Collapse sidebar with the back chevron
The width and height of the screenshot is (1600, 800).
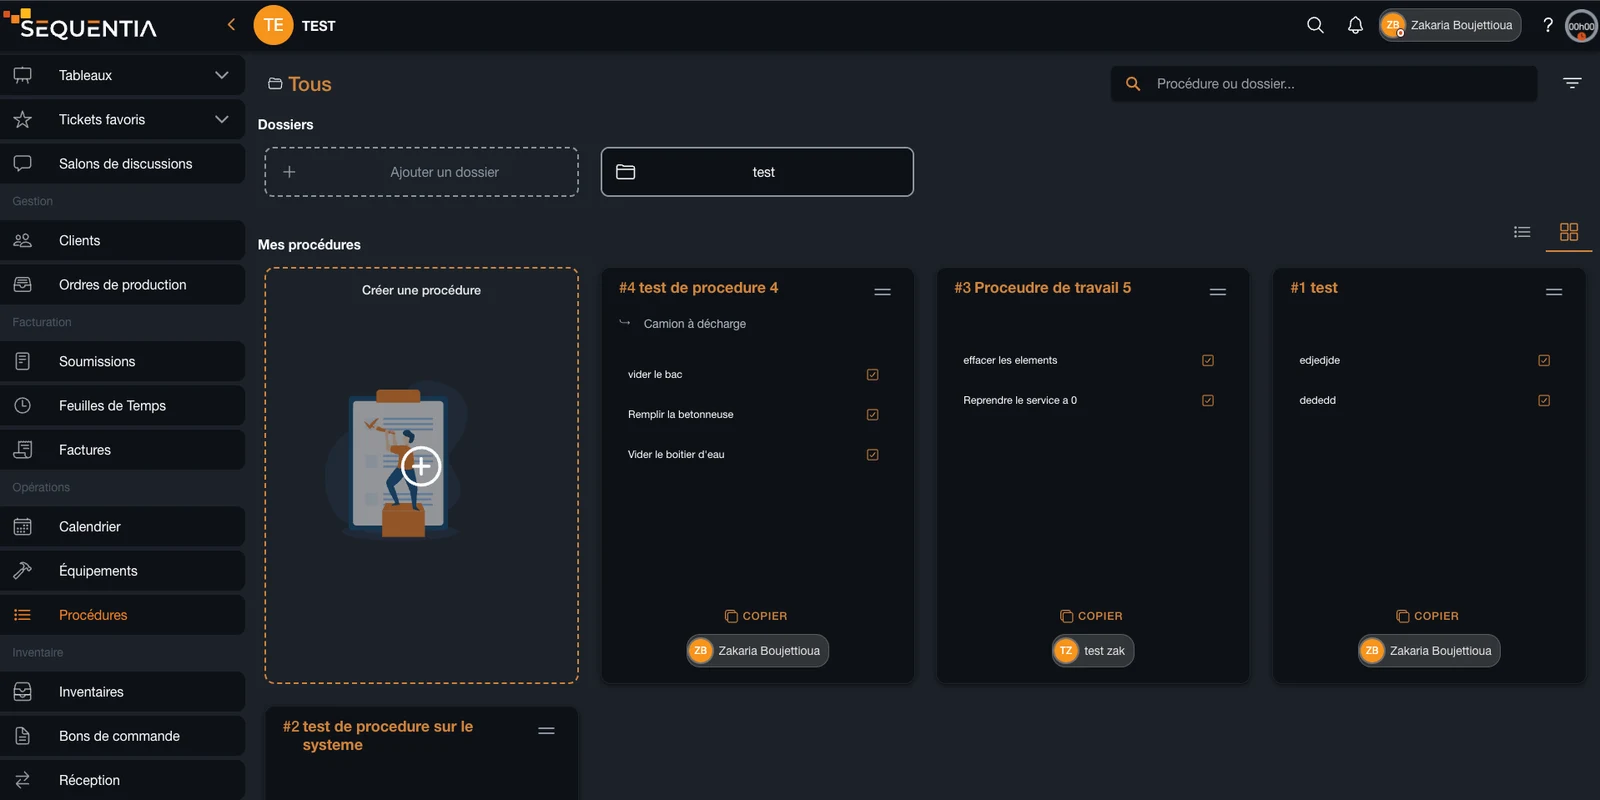point(231,25)
